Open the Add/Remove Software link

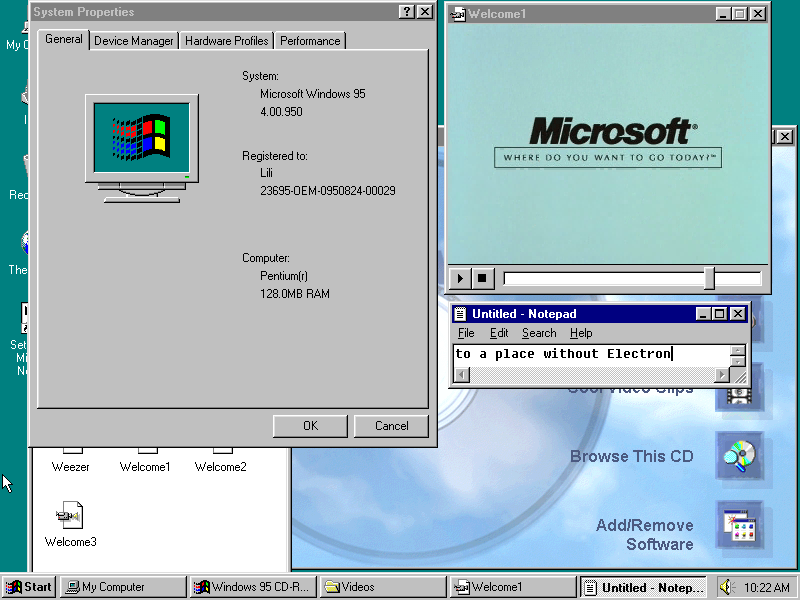tap(645, 535)
